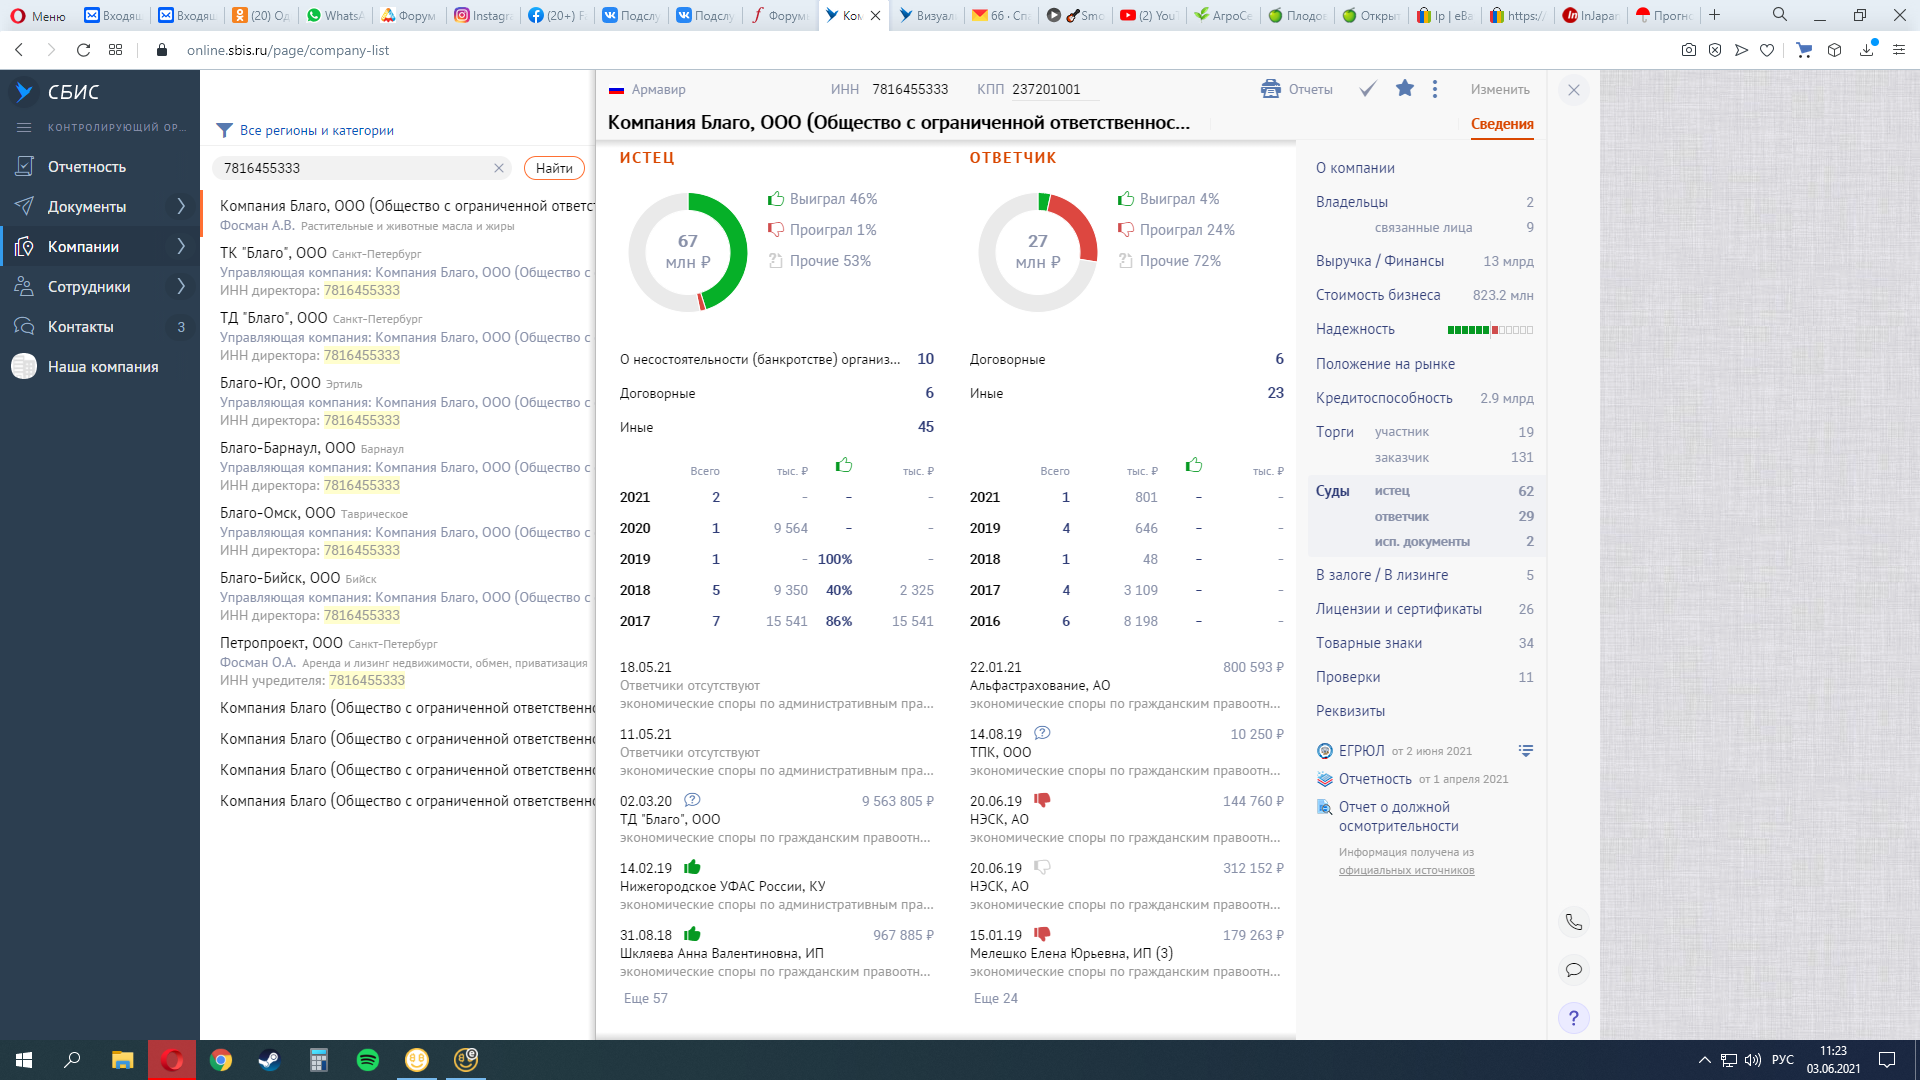Click the question icon next to 14.08.19 case
This screenshot has width=1920, height=1080.
(1042, 733)
